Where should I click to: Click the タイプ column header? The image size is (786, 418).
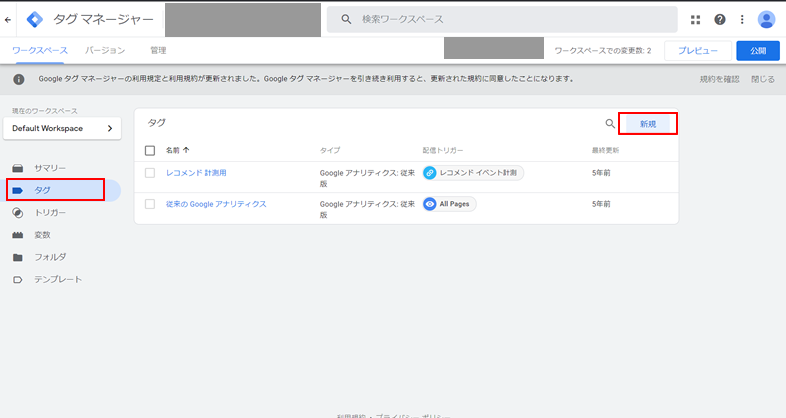[x=330, y=150]
